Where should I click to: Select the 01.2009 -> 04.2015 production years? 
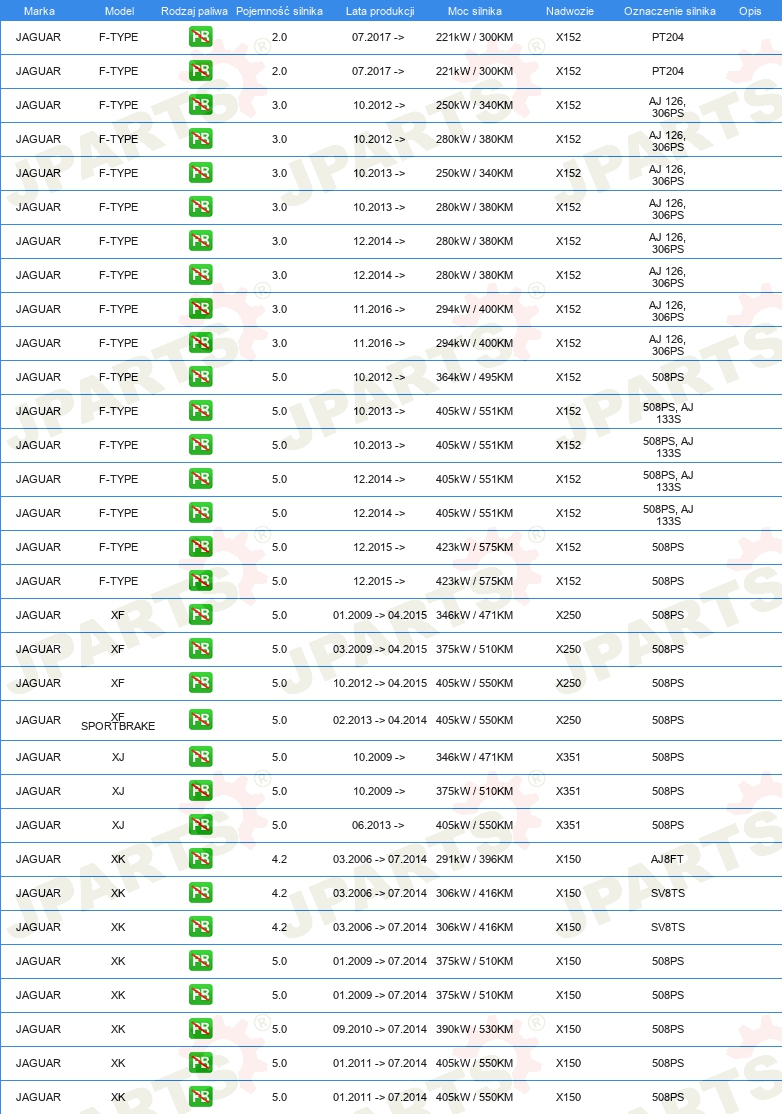pyautogui.click(x=380, y=615)
